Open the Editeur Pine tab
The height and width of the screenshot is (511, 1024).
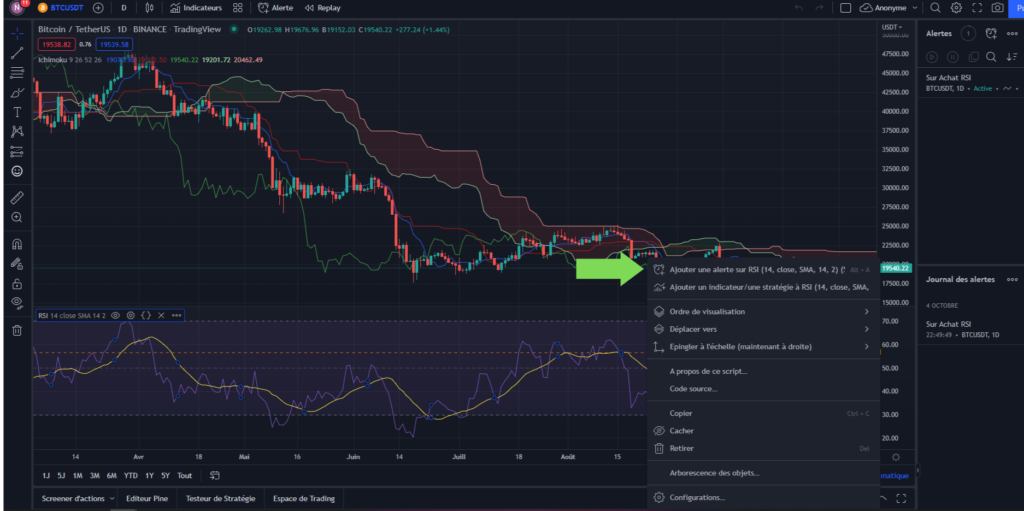click(147, 499)
